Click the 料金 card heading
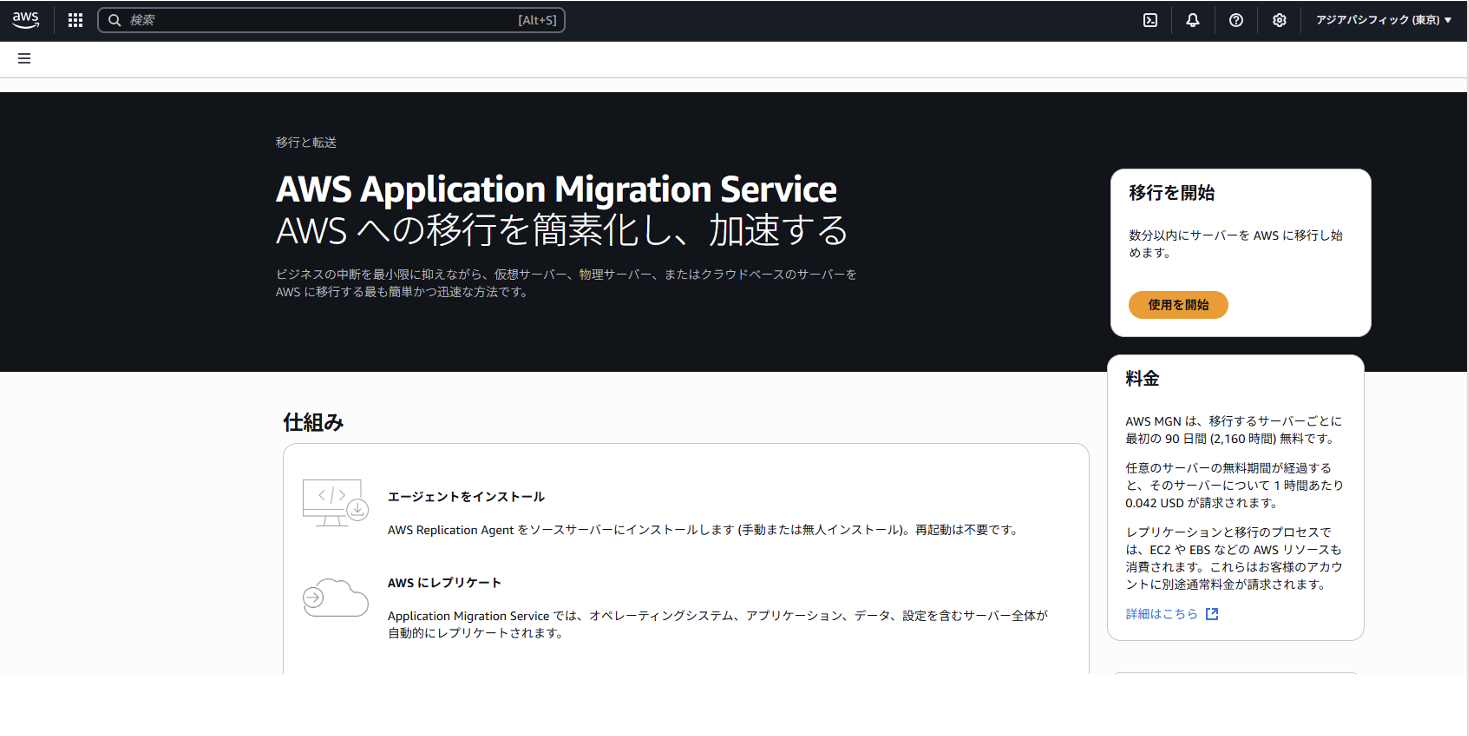Viewport: 1469px width, 736px height. pyautogui.click(x=1142, y=379)
